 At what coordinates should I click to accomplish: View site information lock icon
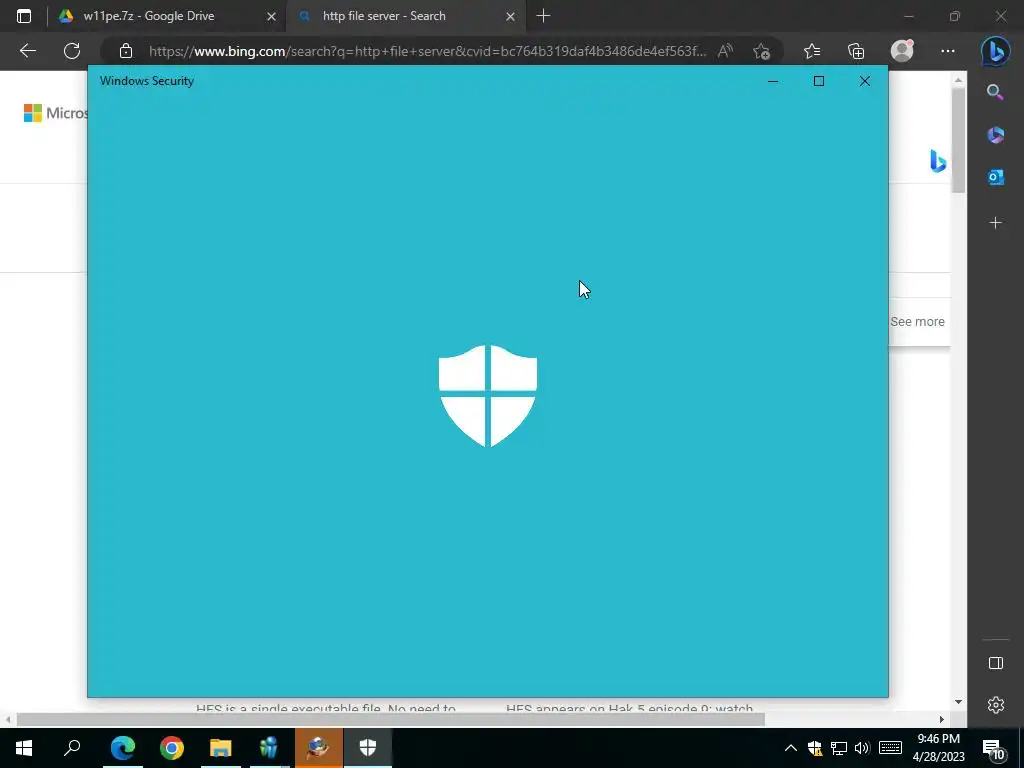tap(126, 51)
